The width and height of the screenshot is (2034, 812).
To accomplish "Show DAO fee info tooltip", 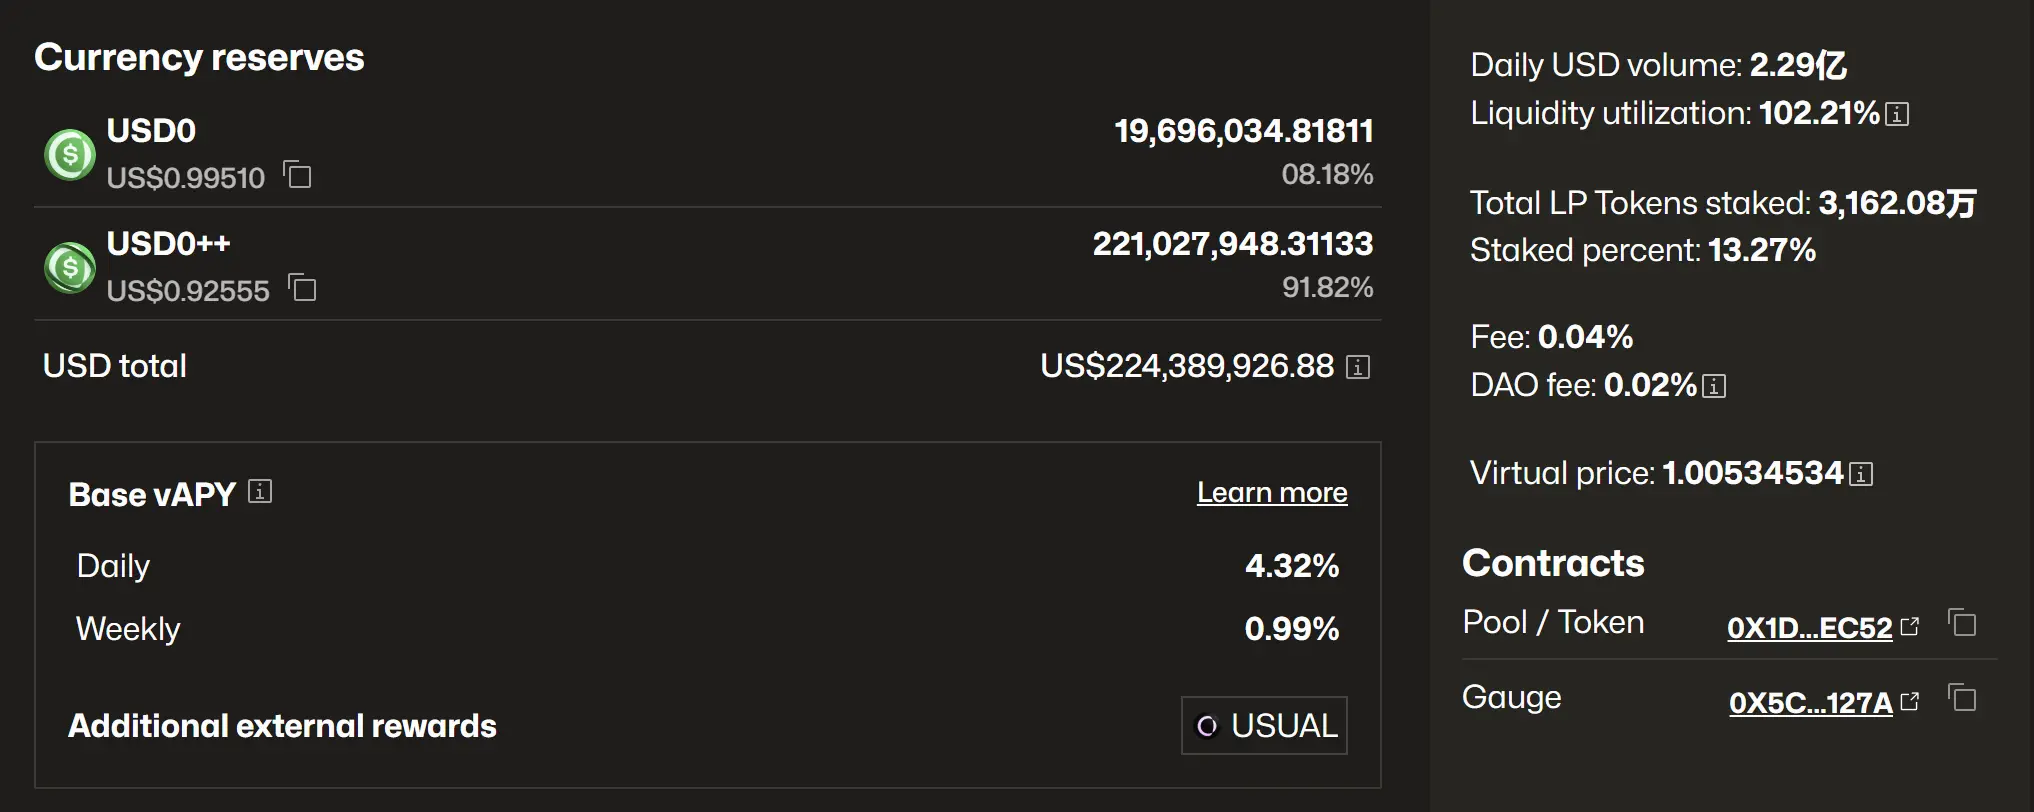I will tap(1714, 386).
